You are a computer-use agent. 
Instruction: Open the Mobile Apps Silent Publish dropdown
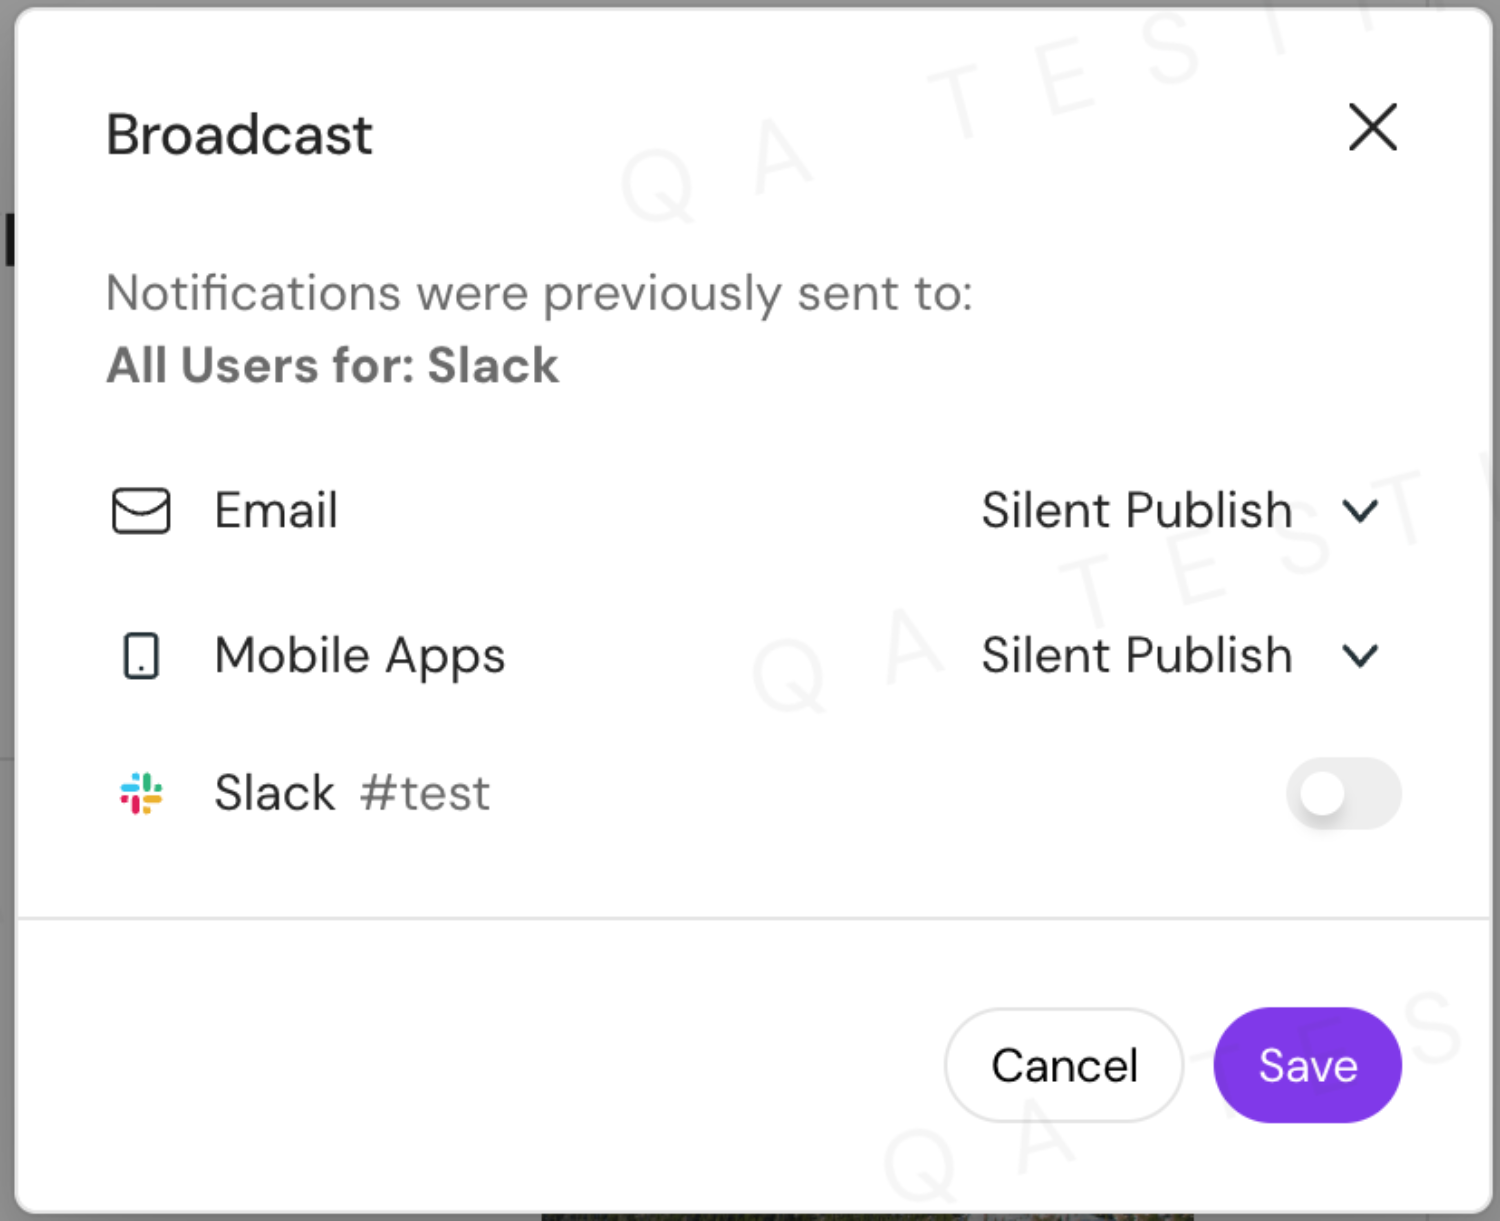click(x=1137, y=656)
